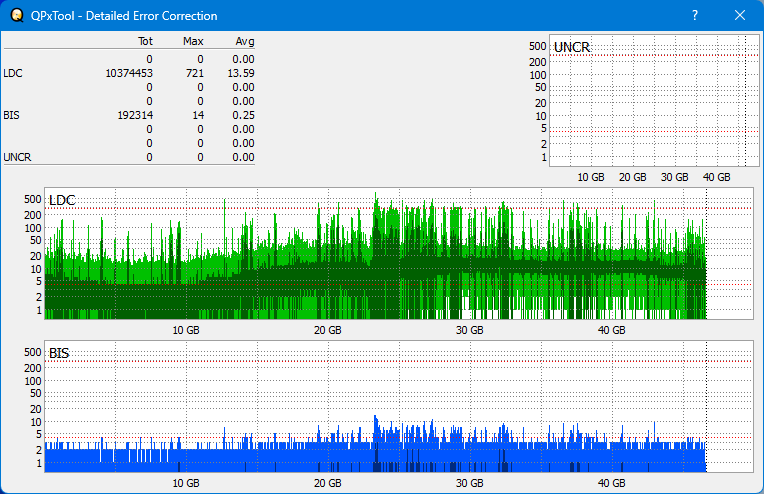Click the BIS max value 14

198,115
